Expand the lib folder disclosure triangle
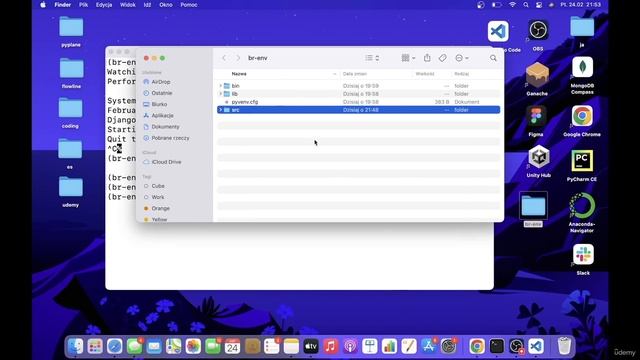640x360 pixels. point(220,94)
